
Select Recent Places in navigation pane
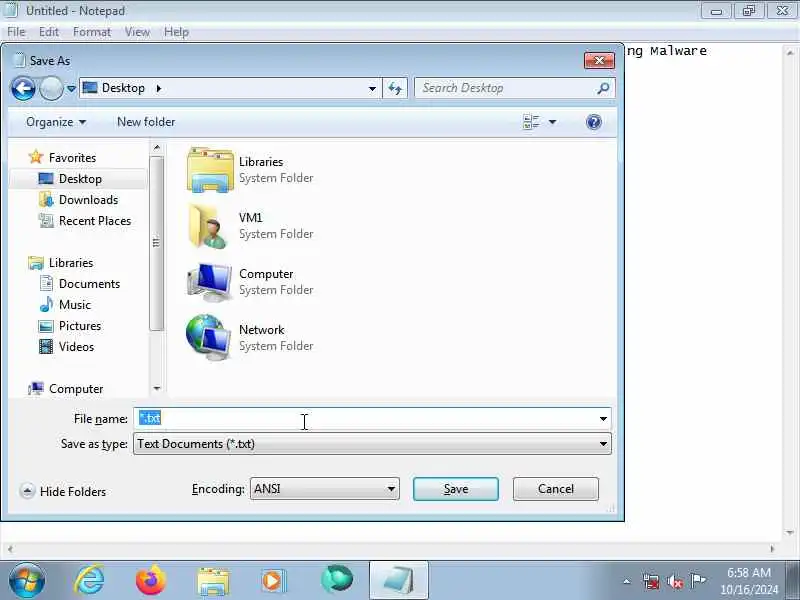(95, 220)
